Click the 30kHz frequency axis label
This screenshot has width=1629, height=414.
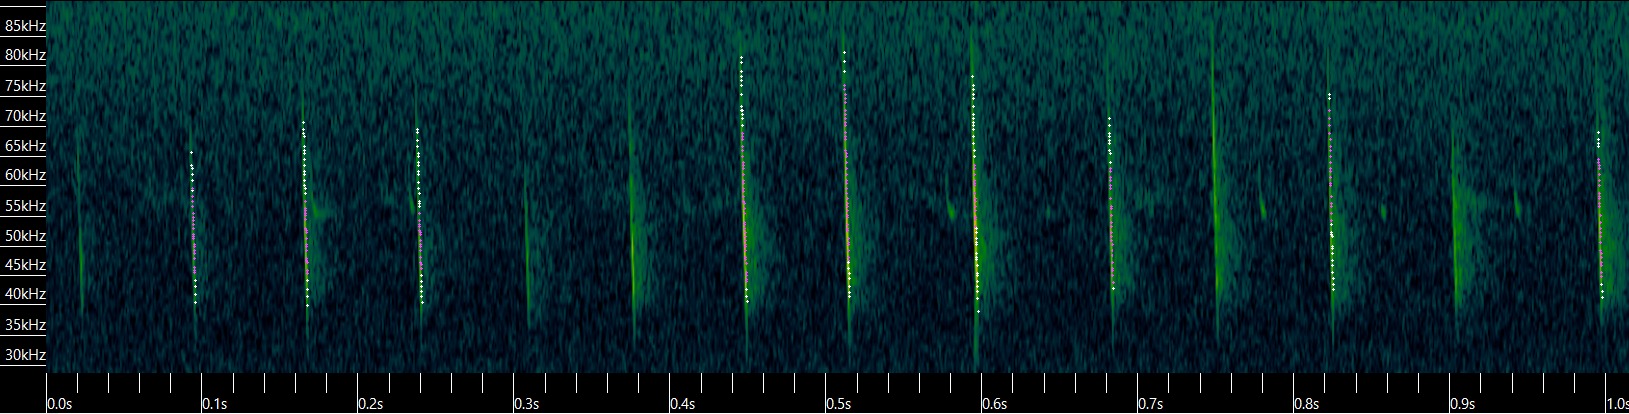(23, 355)
